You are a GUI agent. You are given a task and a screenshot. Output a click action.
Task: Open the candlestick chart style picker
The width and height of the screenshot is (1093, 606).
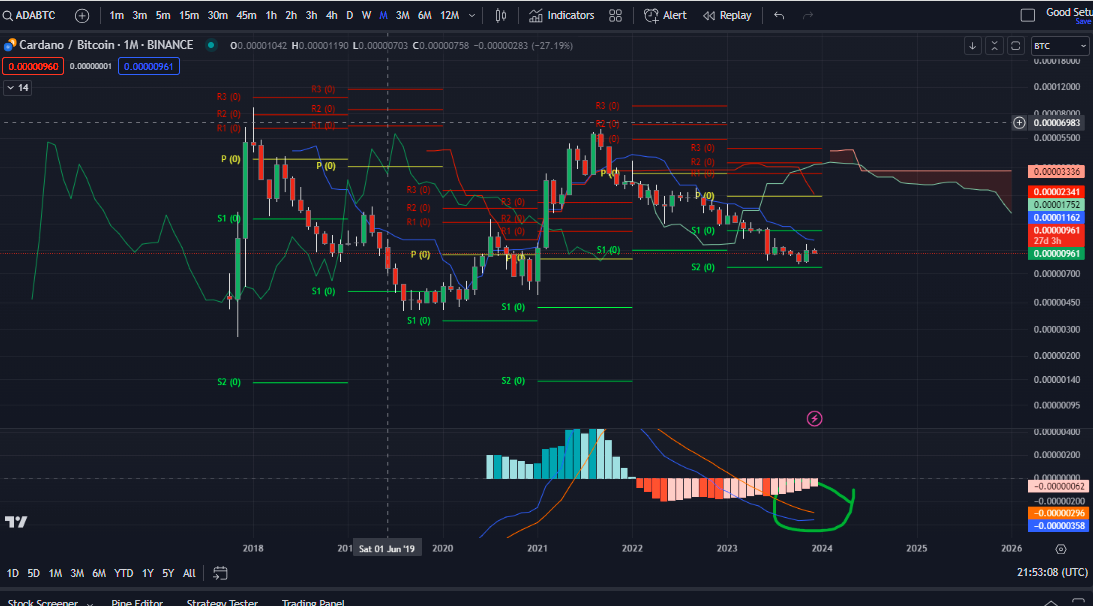coord(501,16)
